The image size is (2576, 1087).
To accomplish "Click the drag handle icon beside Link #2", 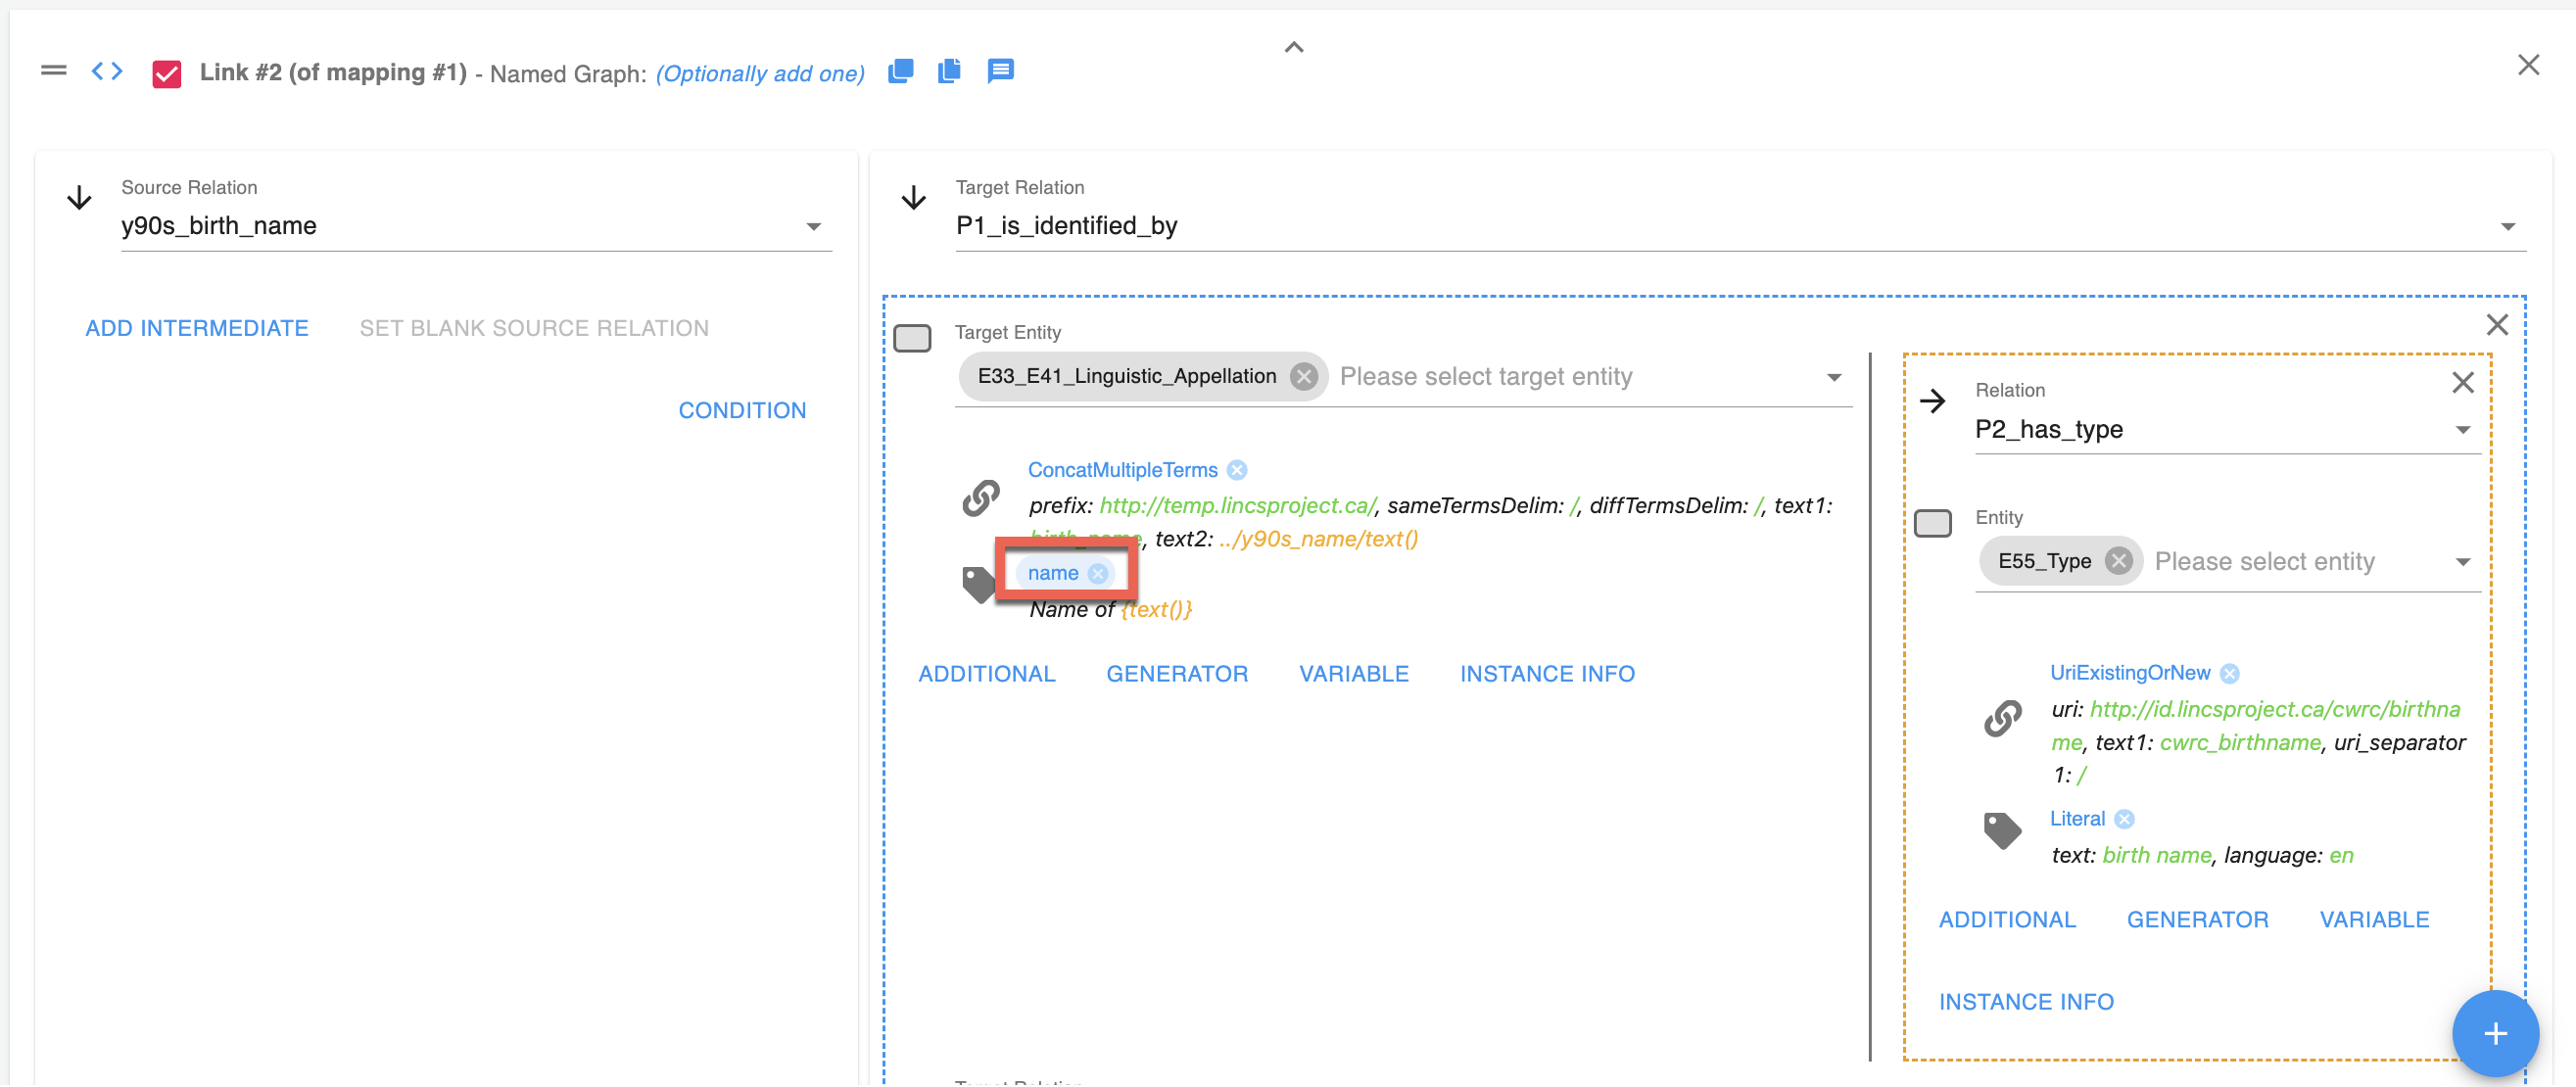I will [x=54, y=70].
